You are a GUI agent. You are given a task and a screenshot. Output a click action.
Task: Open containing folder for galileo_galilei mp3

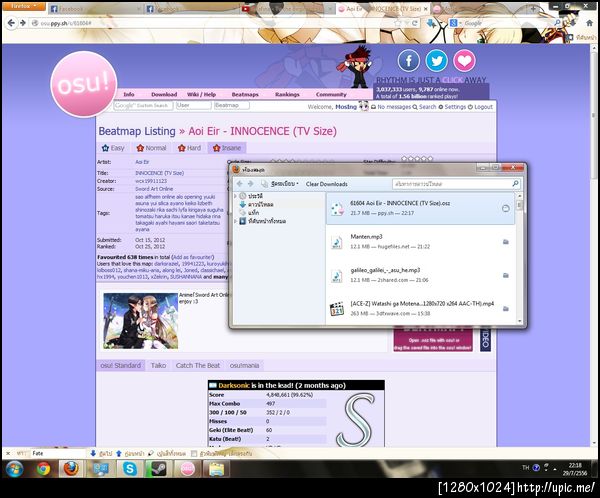coord(505,275)
